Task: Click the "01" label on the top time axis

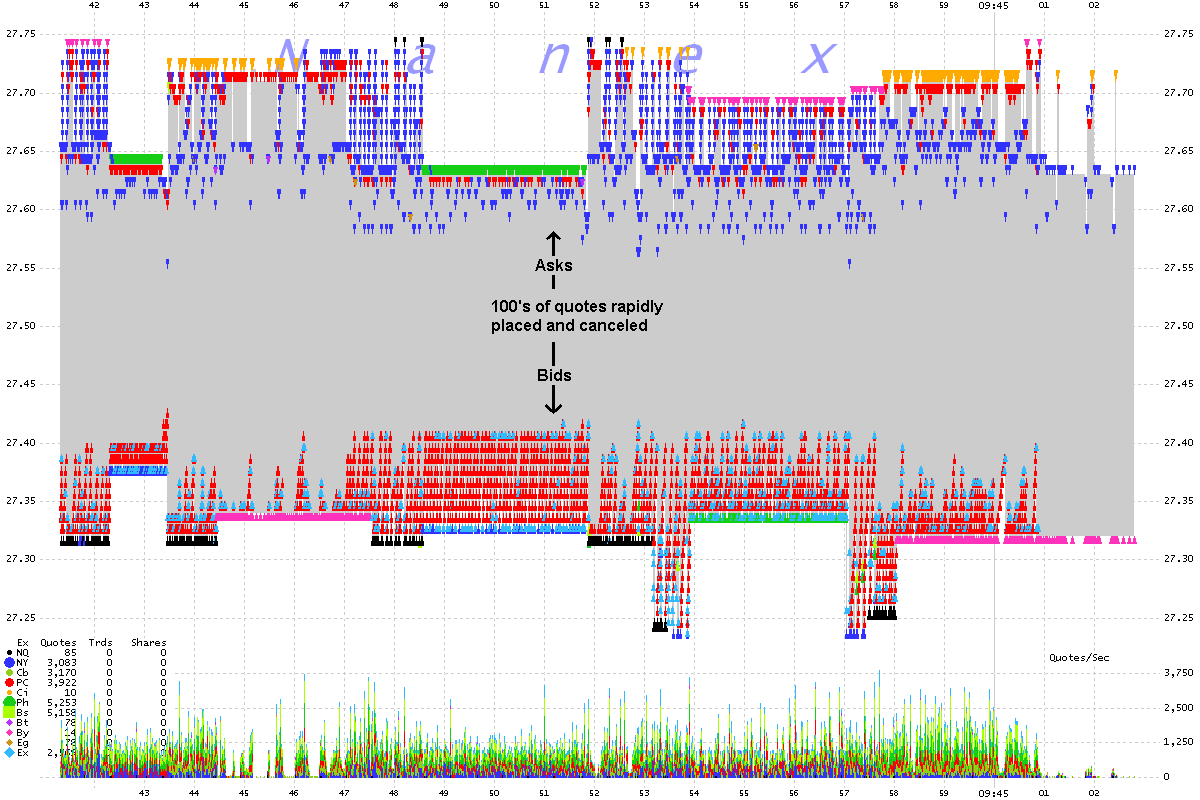Action: (1044, 5)
